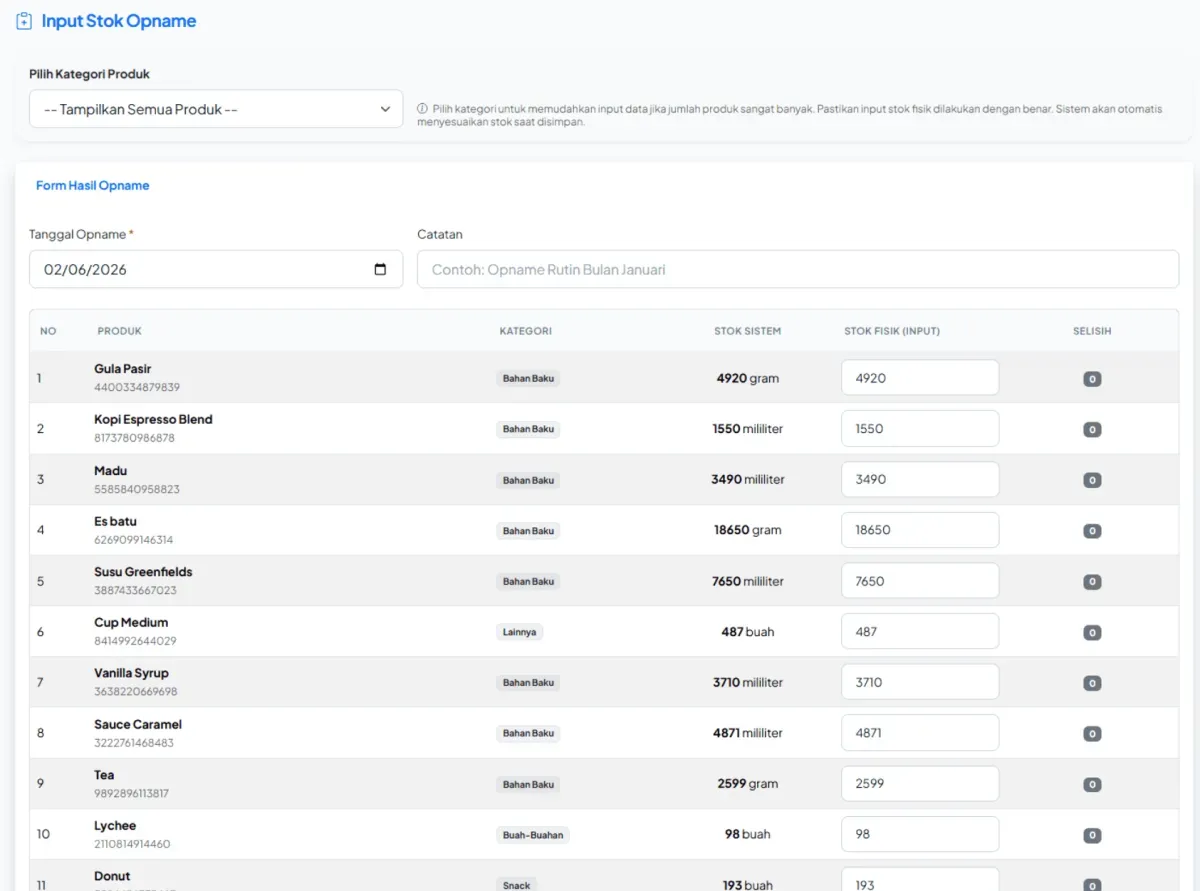Click the Selisih badge for Gula Pasir

(x=1092, y=379)
